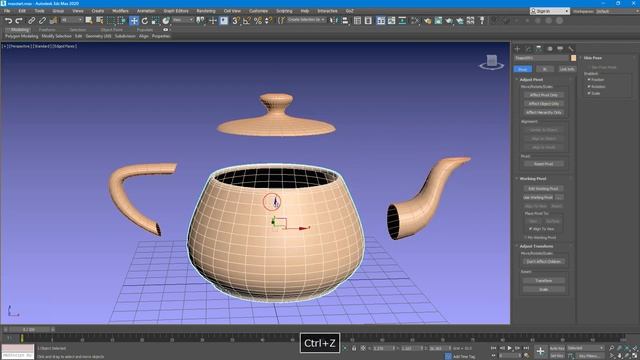Open Edit Named Selection Sets icon
640x360 pixels.
click(281, 20)
